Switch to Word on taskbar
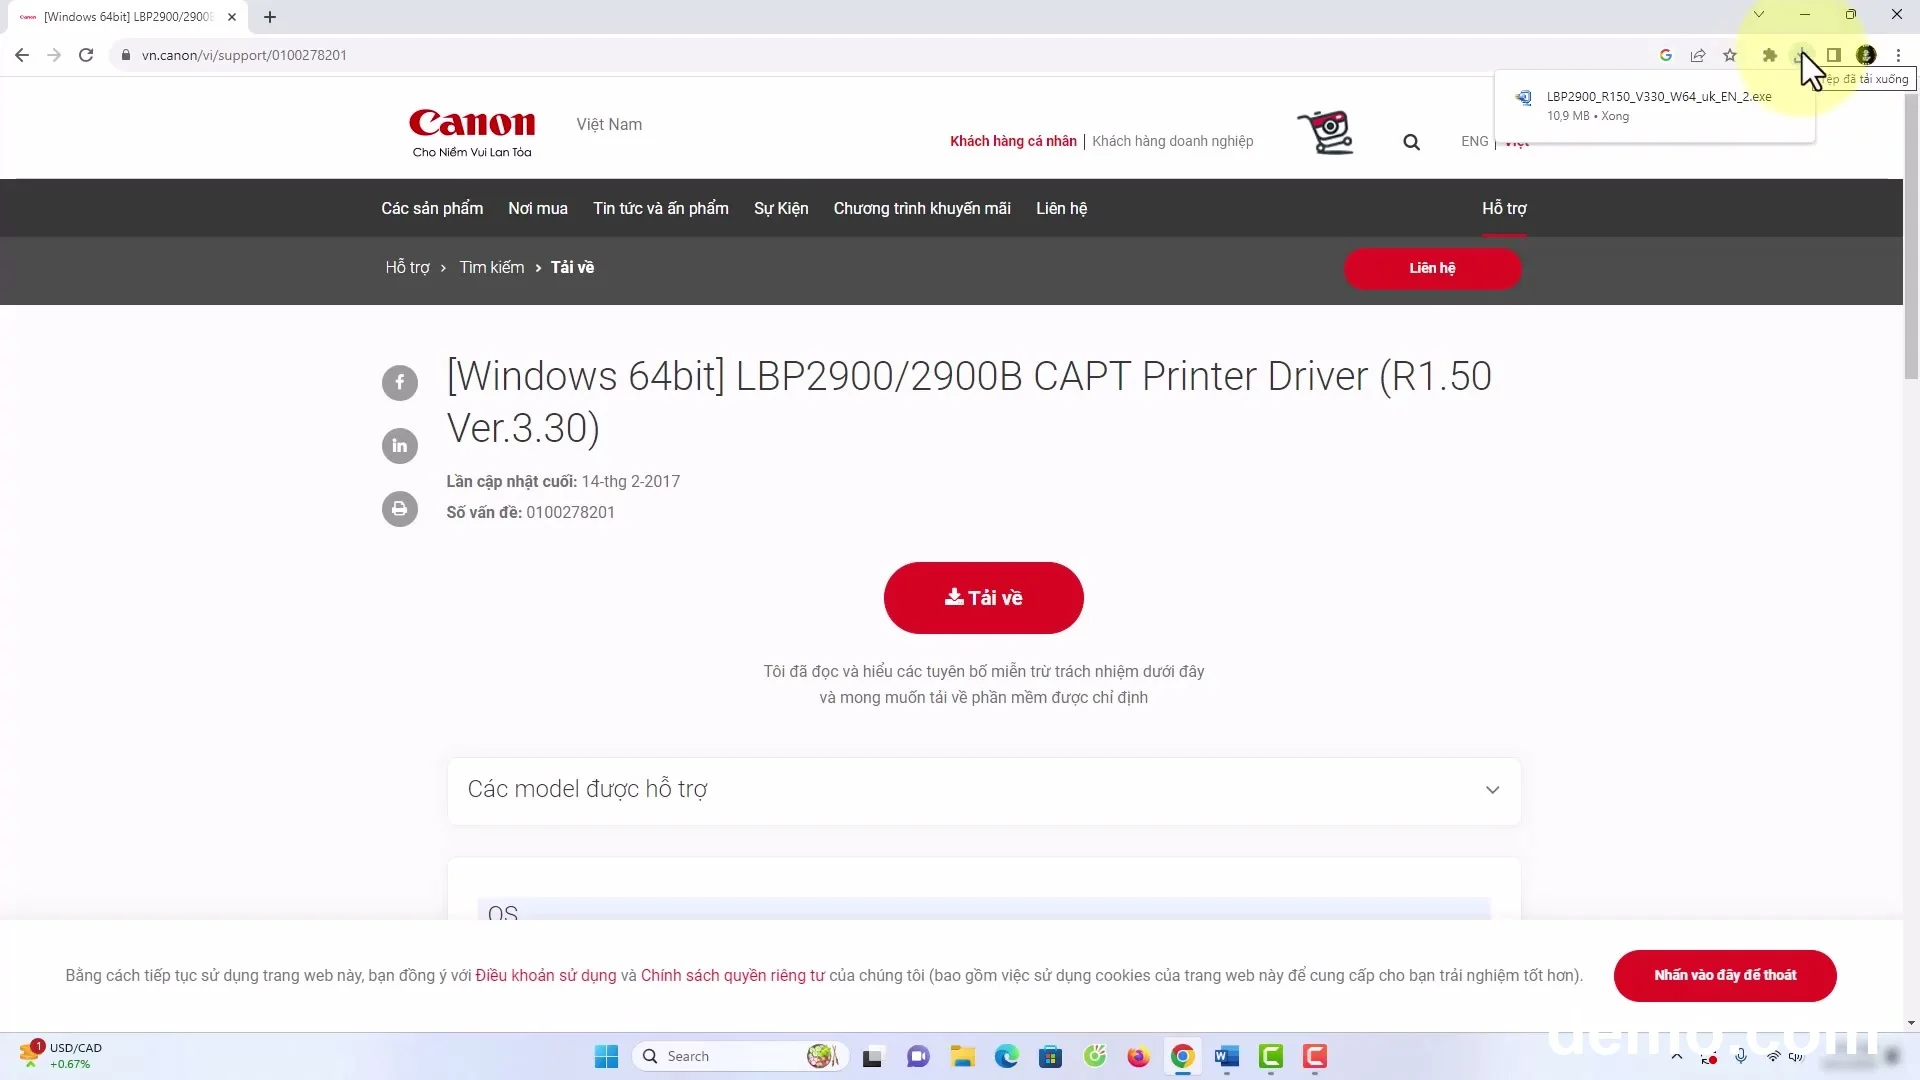Viewport: 1920px width, 1080px height. pyautogui.click(x=1226, y=1056)
